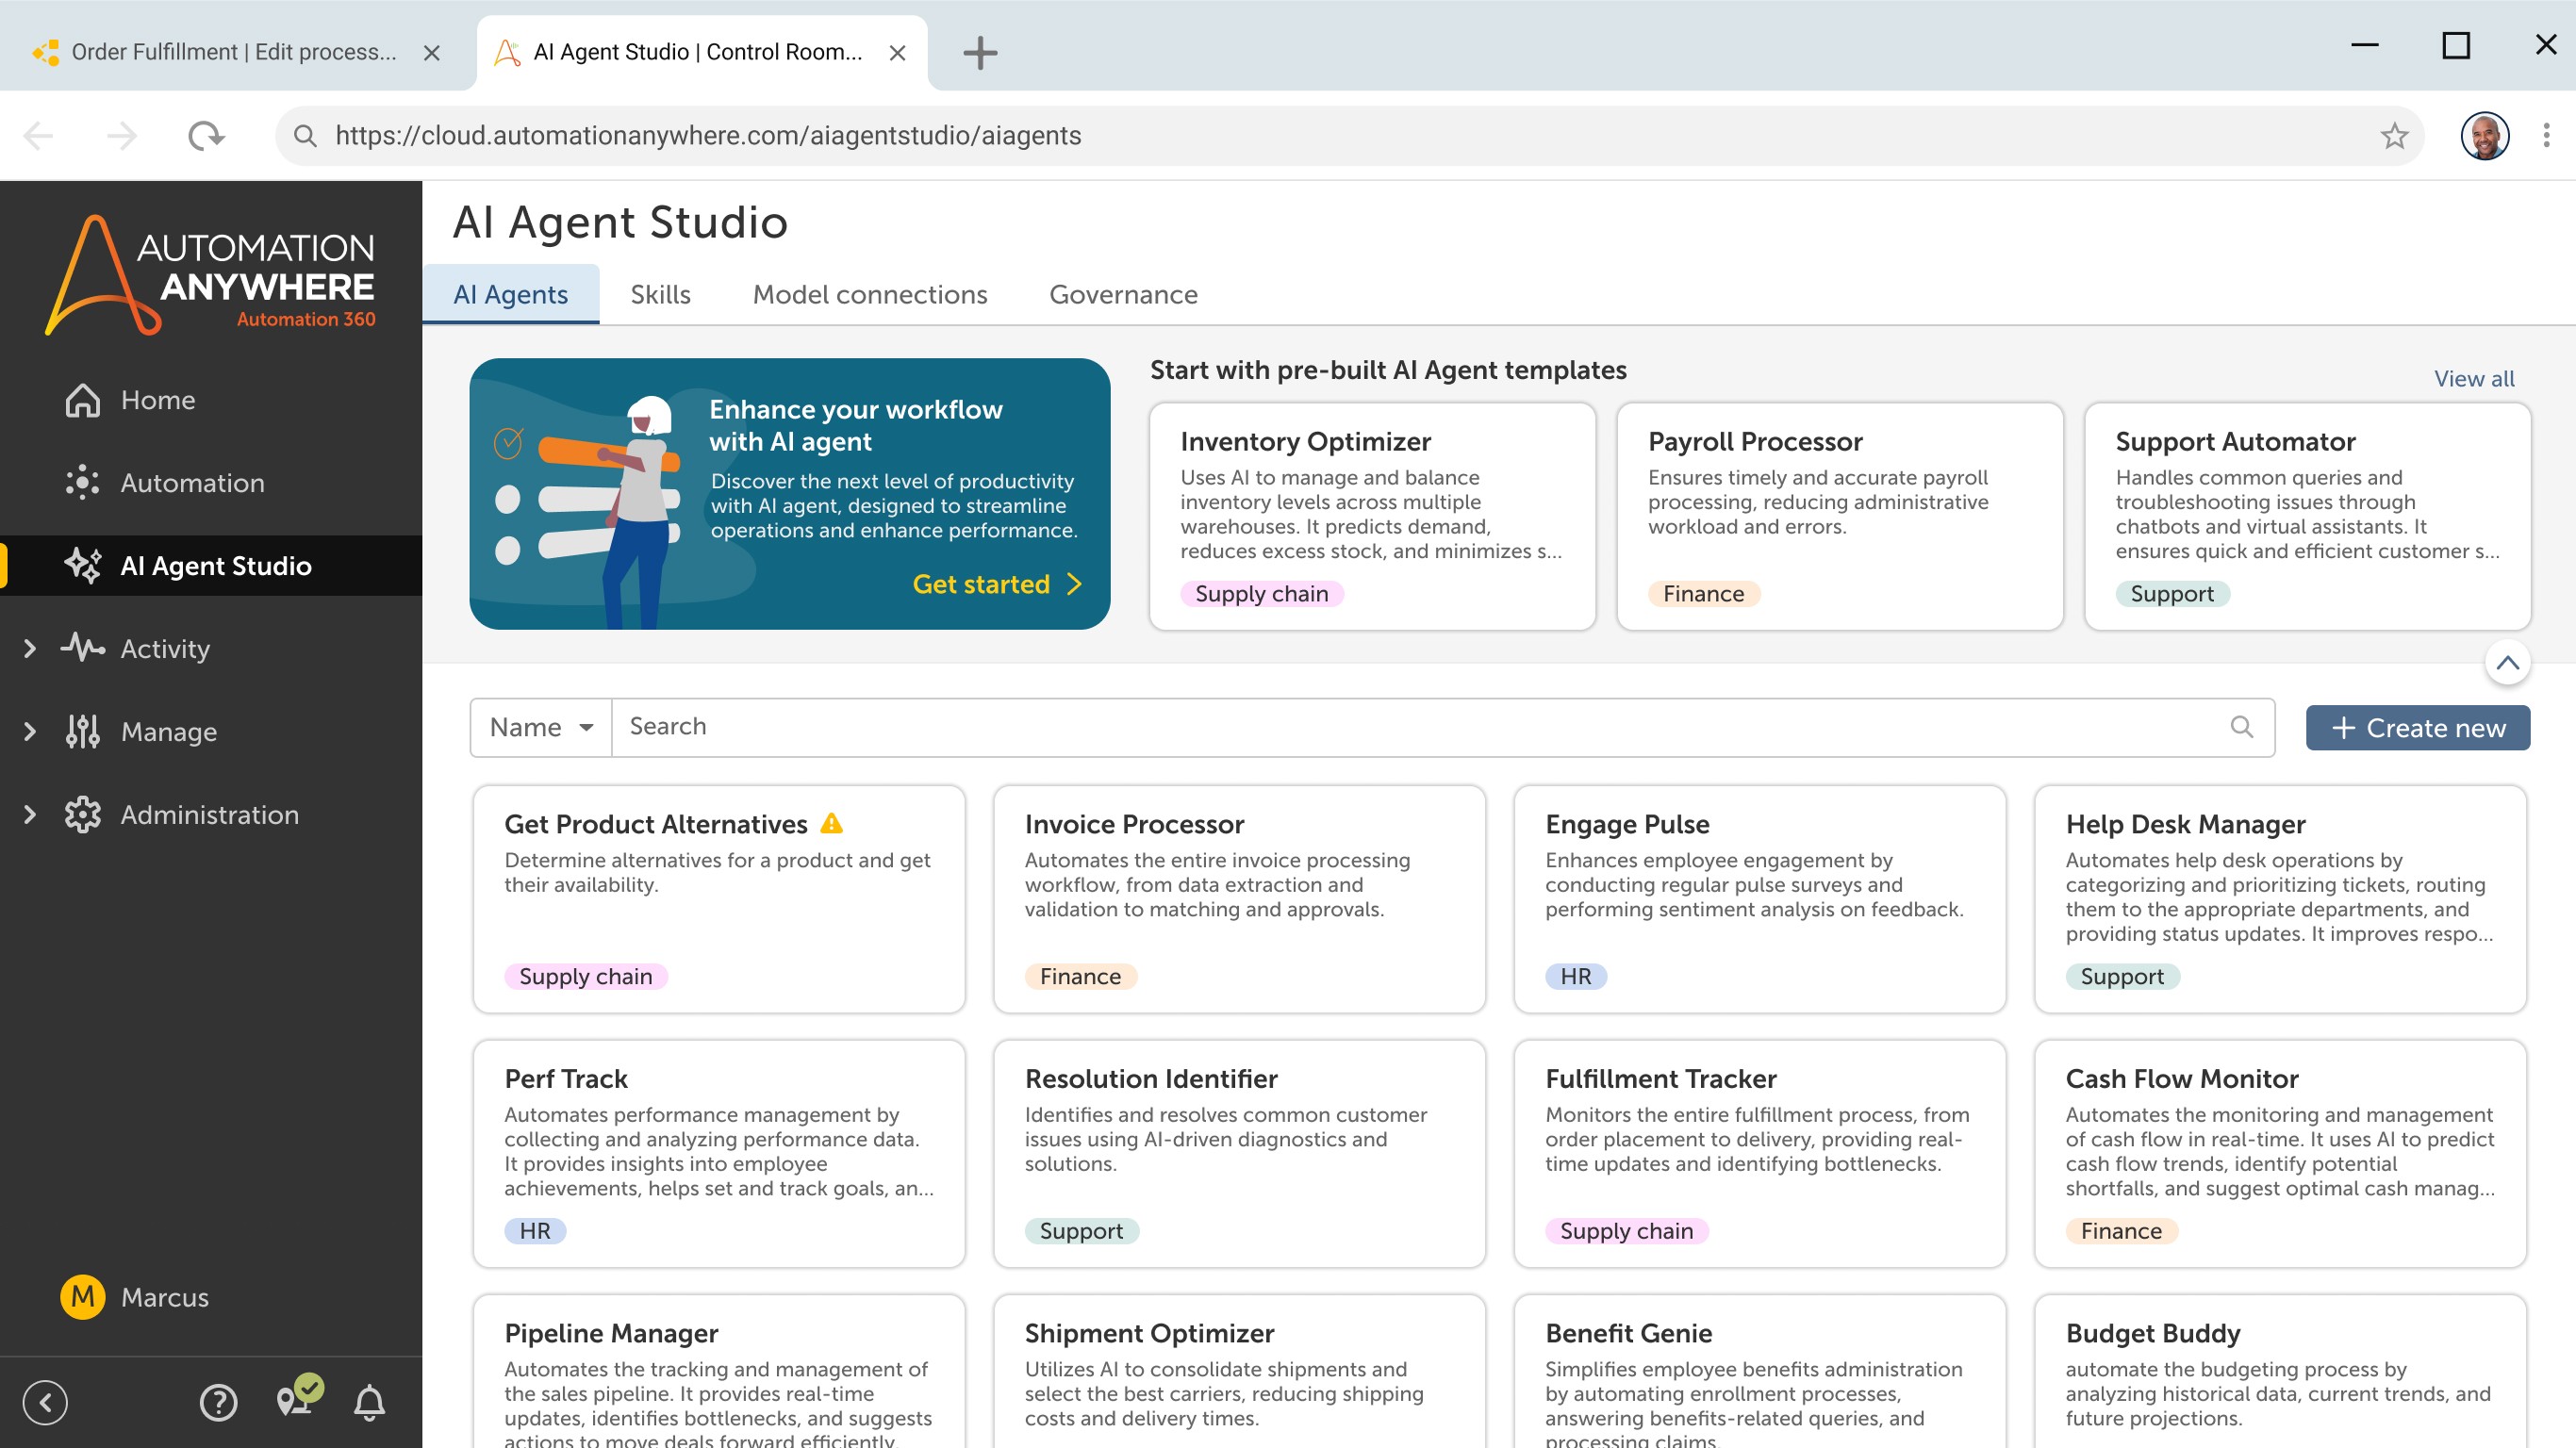Expand the Activity menu section

(x=30, y=649)
